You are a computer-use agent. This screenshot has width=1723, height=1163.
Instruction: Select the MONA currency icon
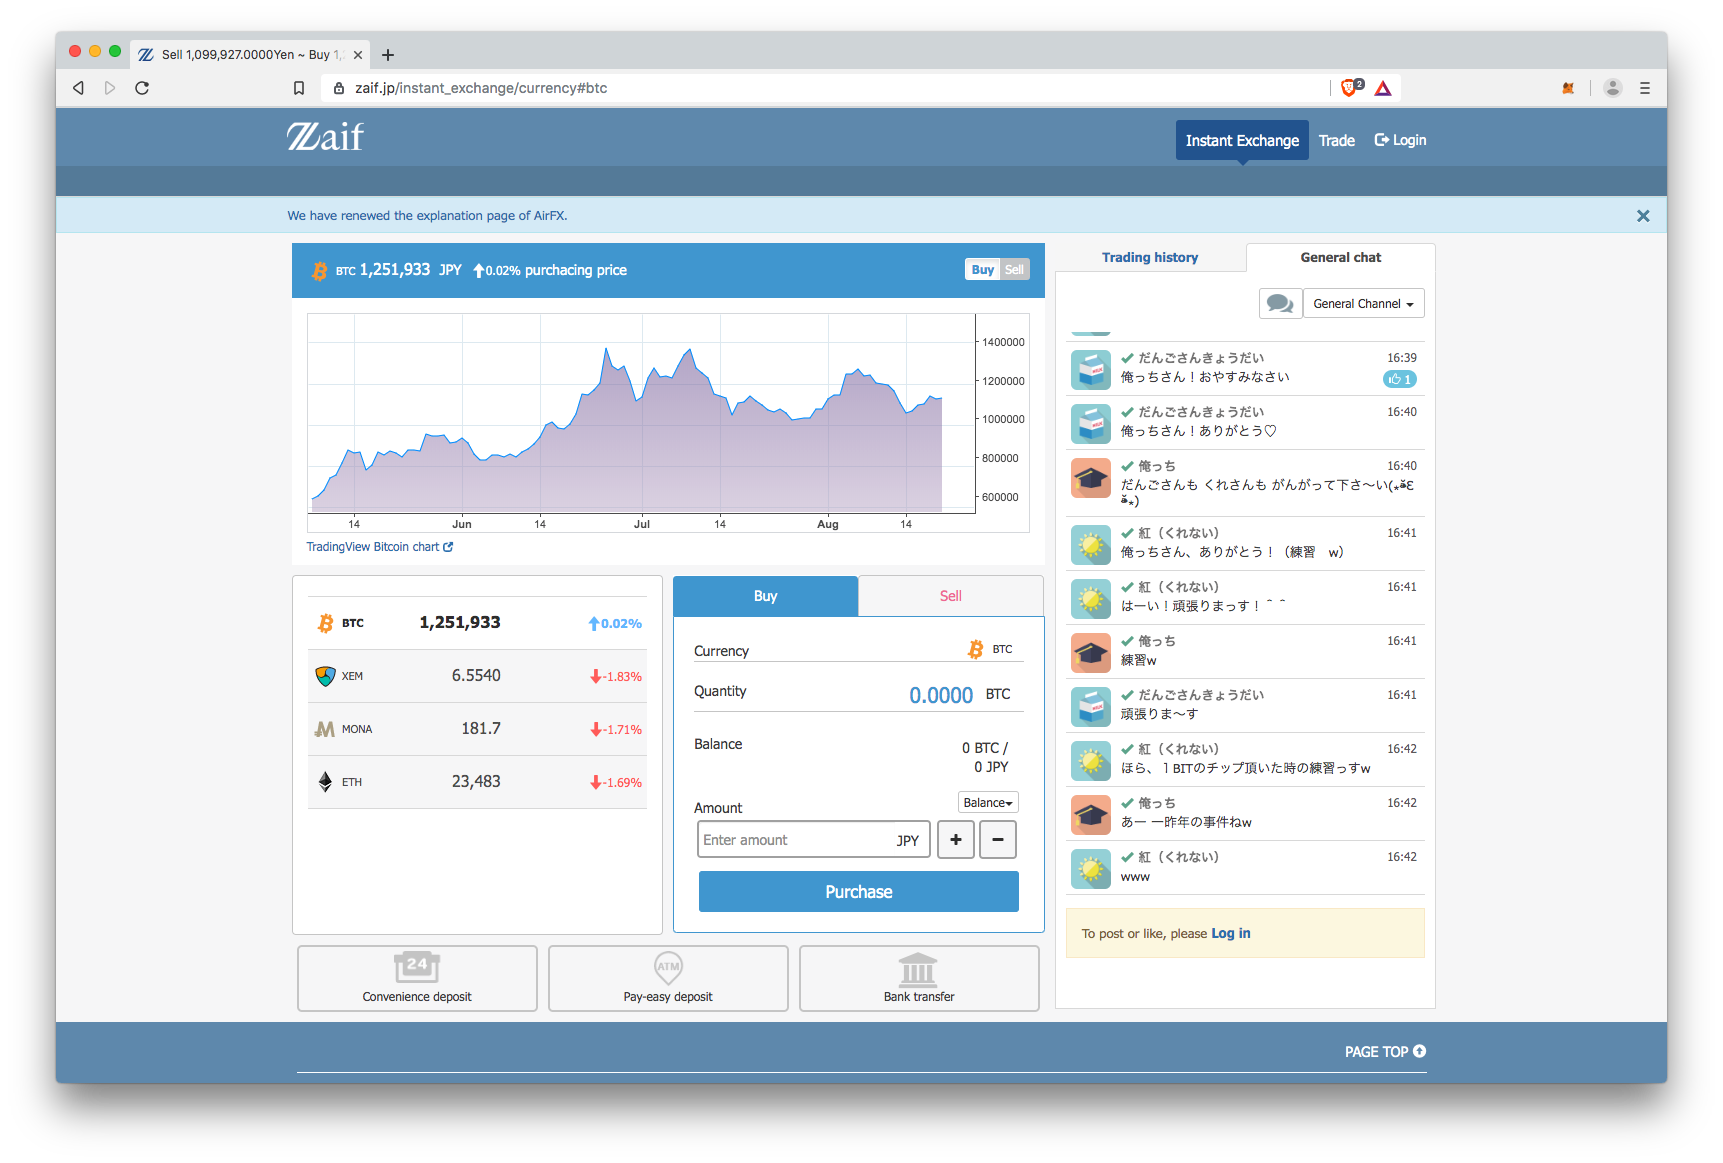[324, 729]
